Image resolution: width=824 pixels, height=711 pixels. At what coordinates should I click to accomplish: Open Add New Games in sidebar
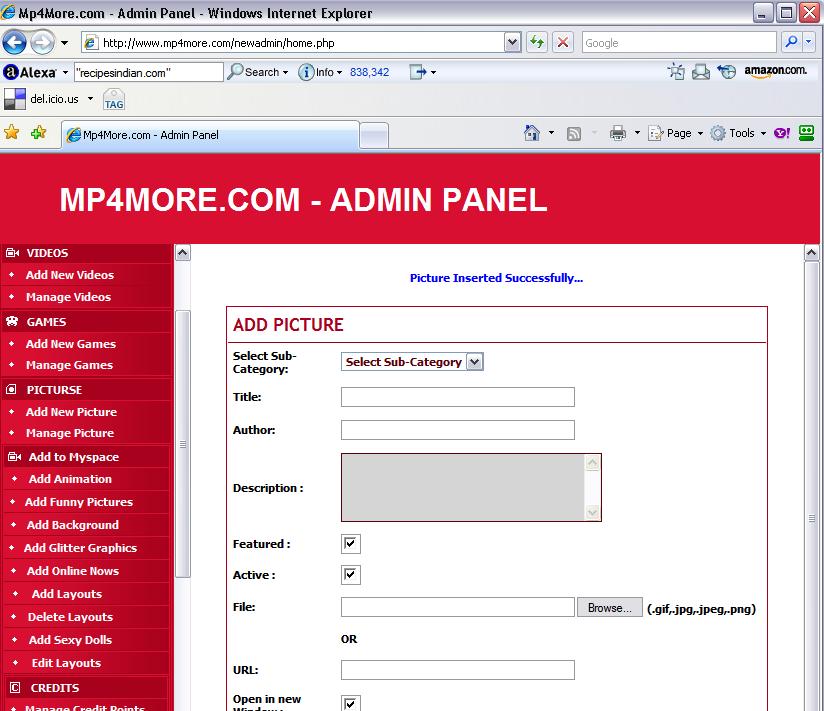[x=71, y=344]
